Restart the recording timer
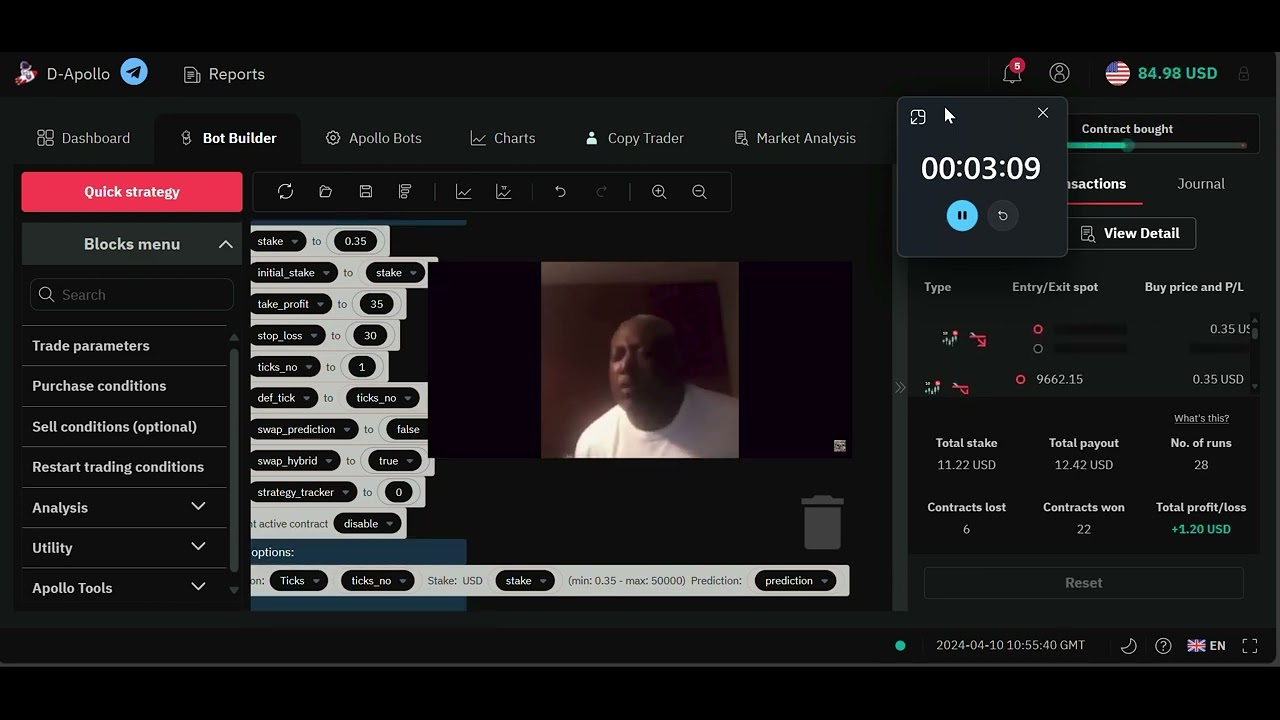This screenshot has width=1280, height=720. coord(1003,215)
